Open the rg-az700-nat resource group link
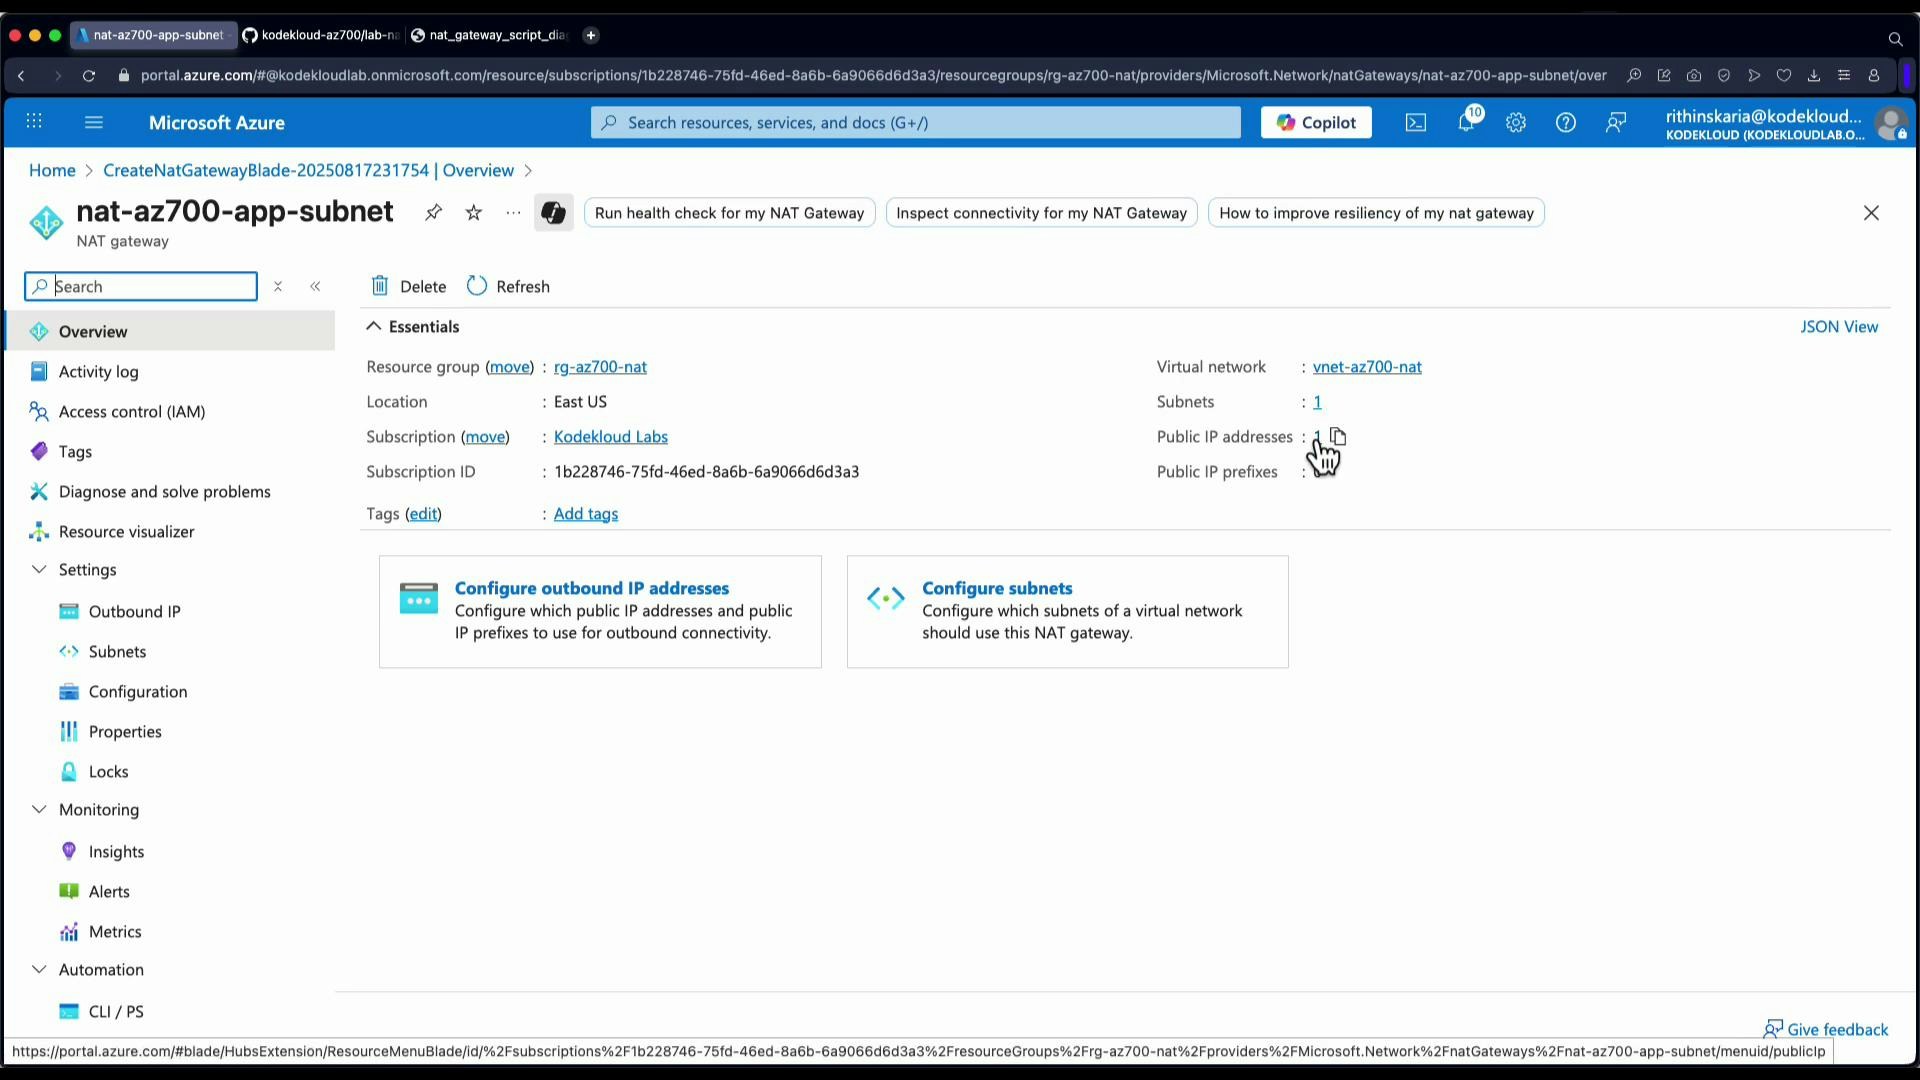Viewport: 1920px width, 1080px height. point(600,367)
